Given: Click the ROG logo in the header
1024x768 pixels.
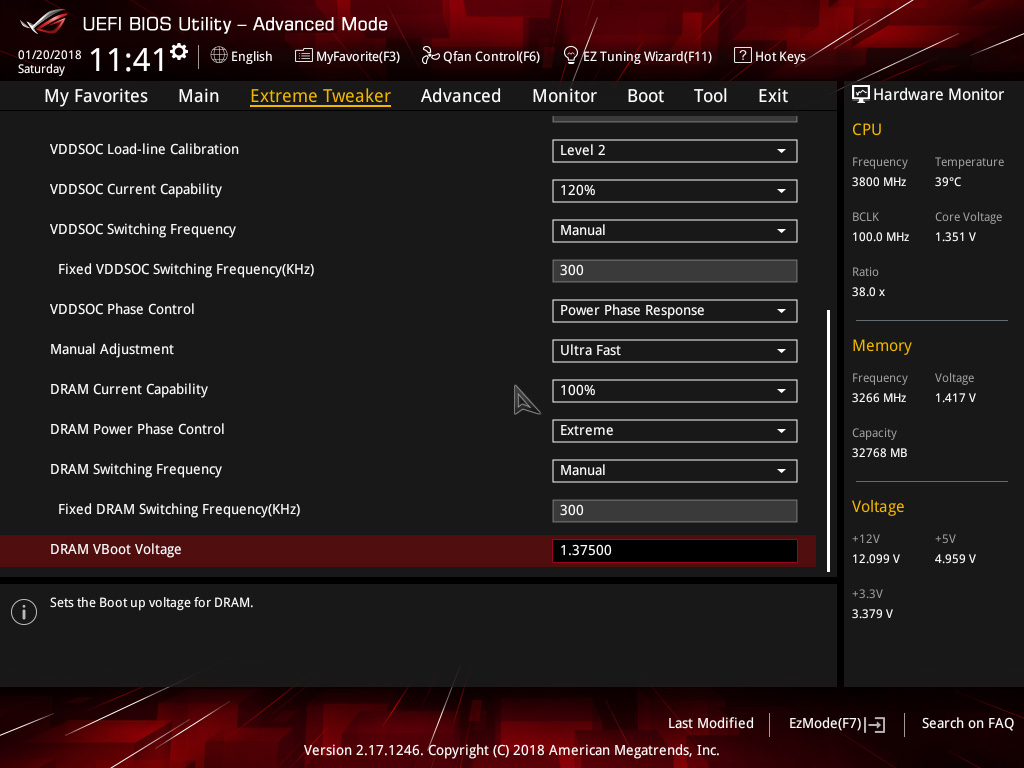Looking at the screenshot, I should tap(43, 22).
